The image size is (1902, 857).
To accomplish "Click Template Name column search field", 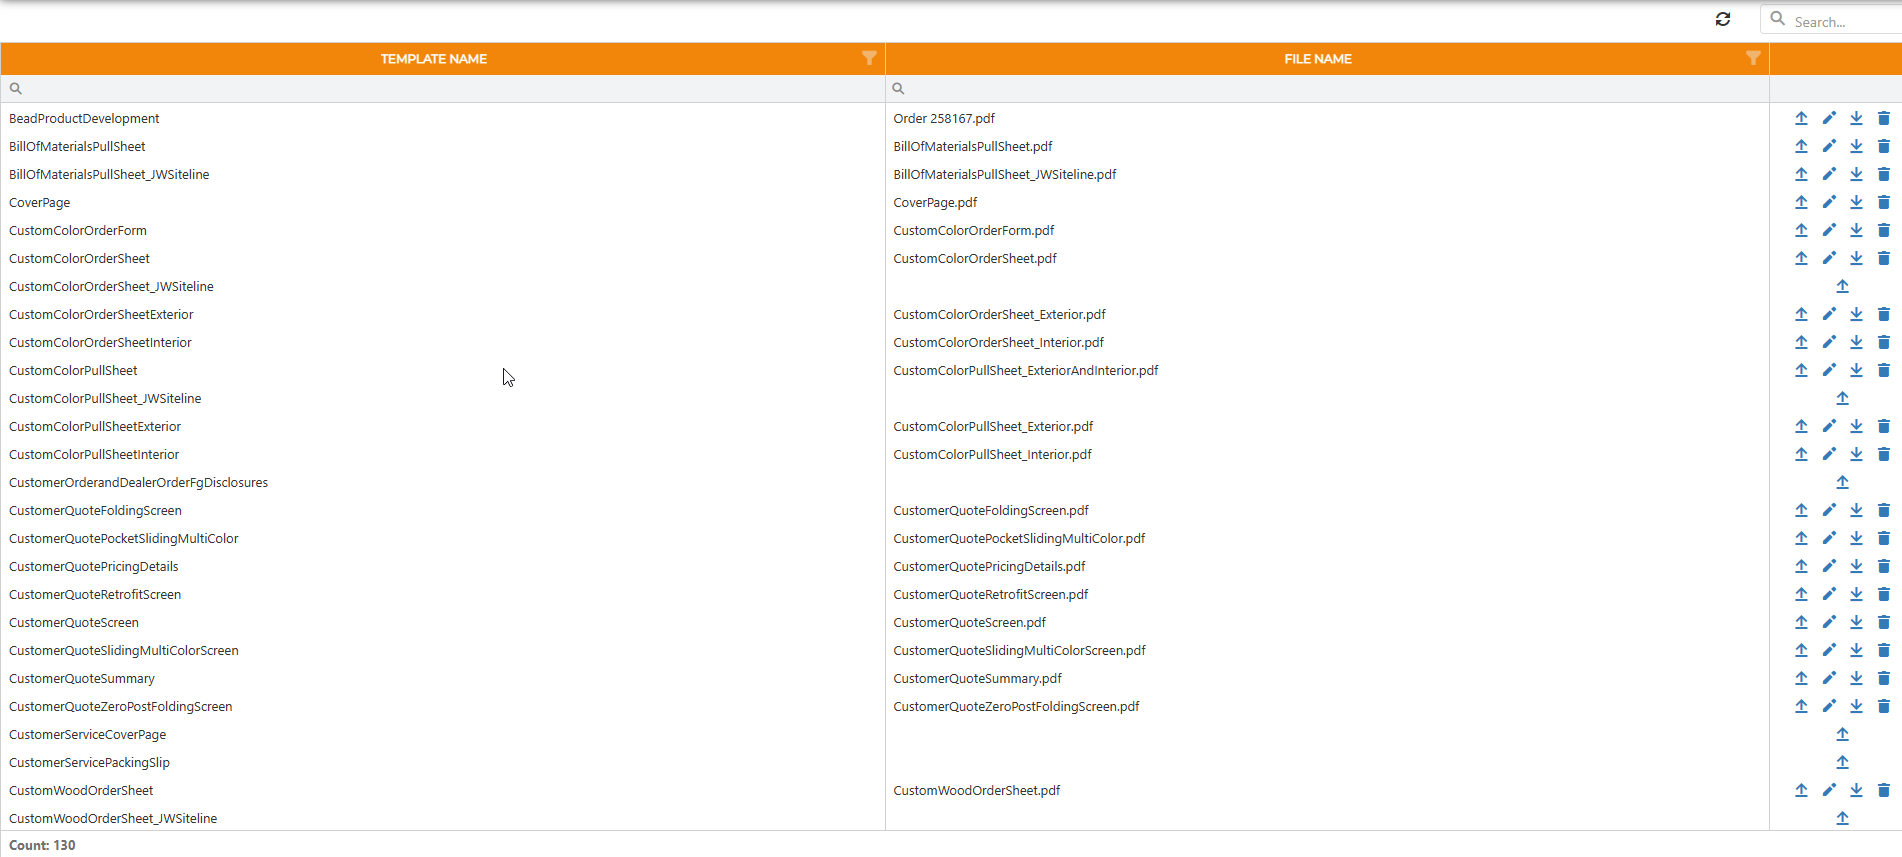I will click(x=443, y=88).
